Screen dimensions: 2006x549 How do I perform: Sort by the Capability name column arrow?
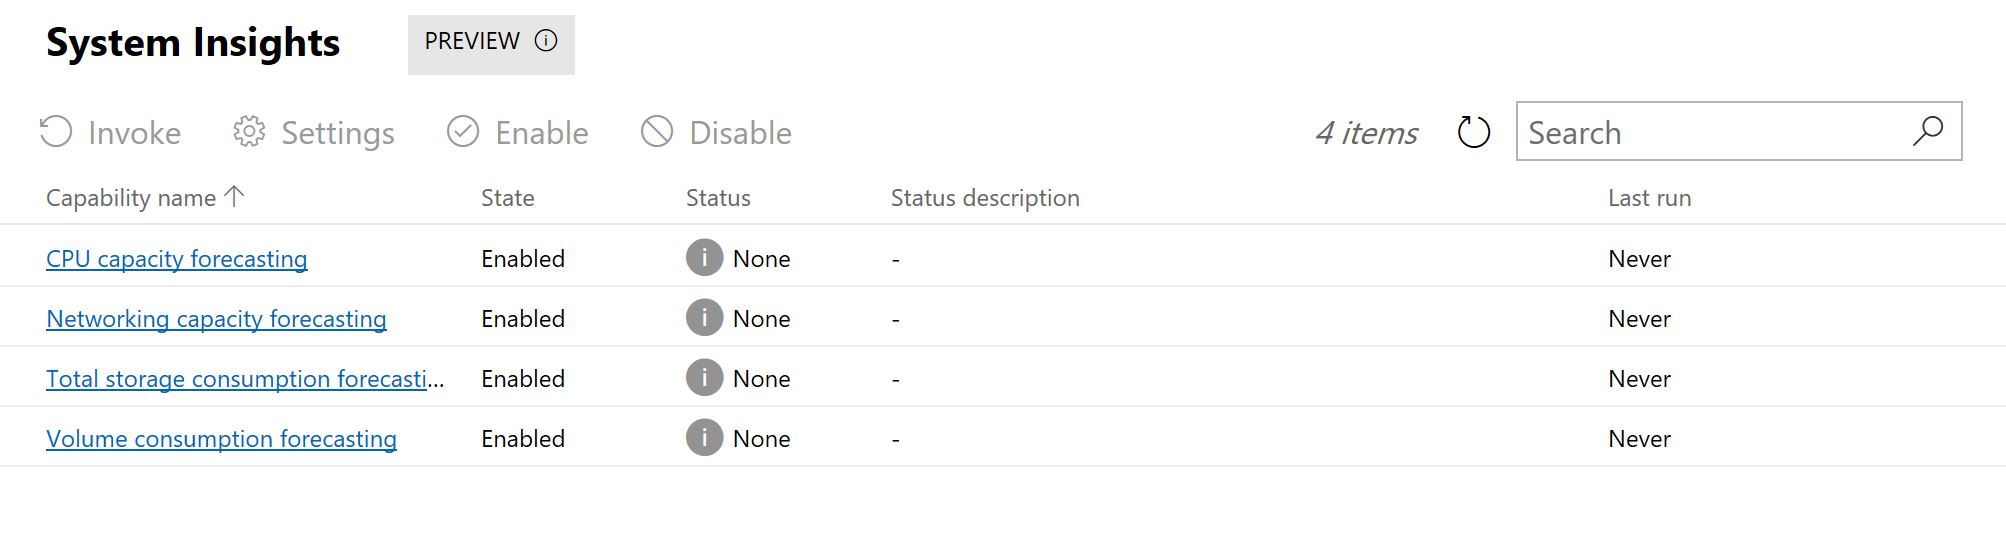pos(234,197)
